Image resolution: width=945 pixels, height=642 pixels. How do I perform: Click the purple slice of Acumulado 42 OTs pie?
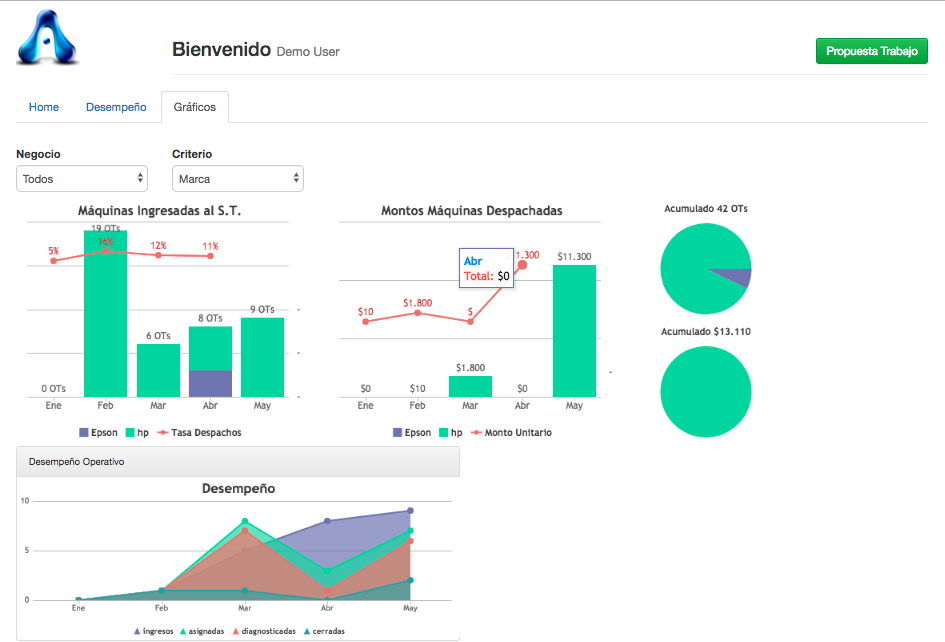[x=736, y=277]
